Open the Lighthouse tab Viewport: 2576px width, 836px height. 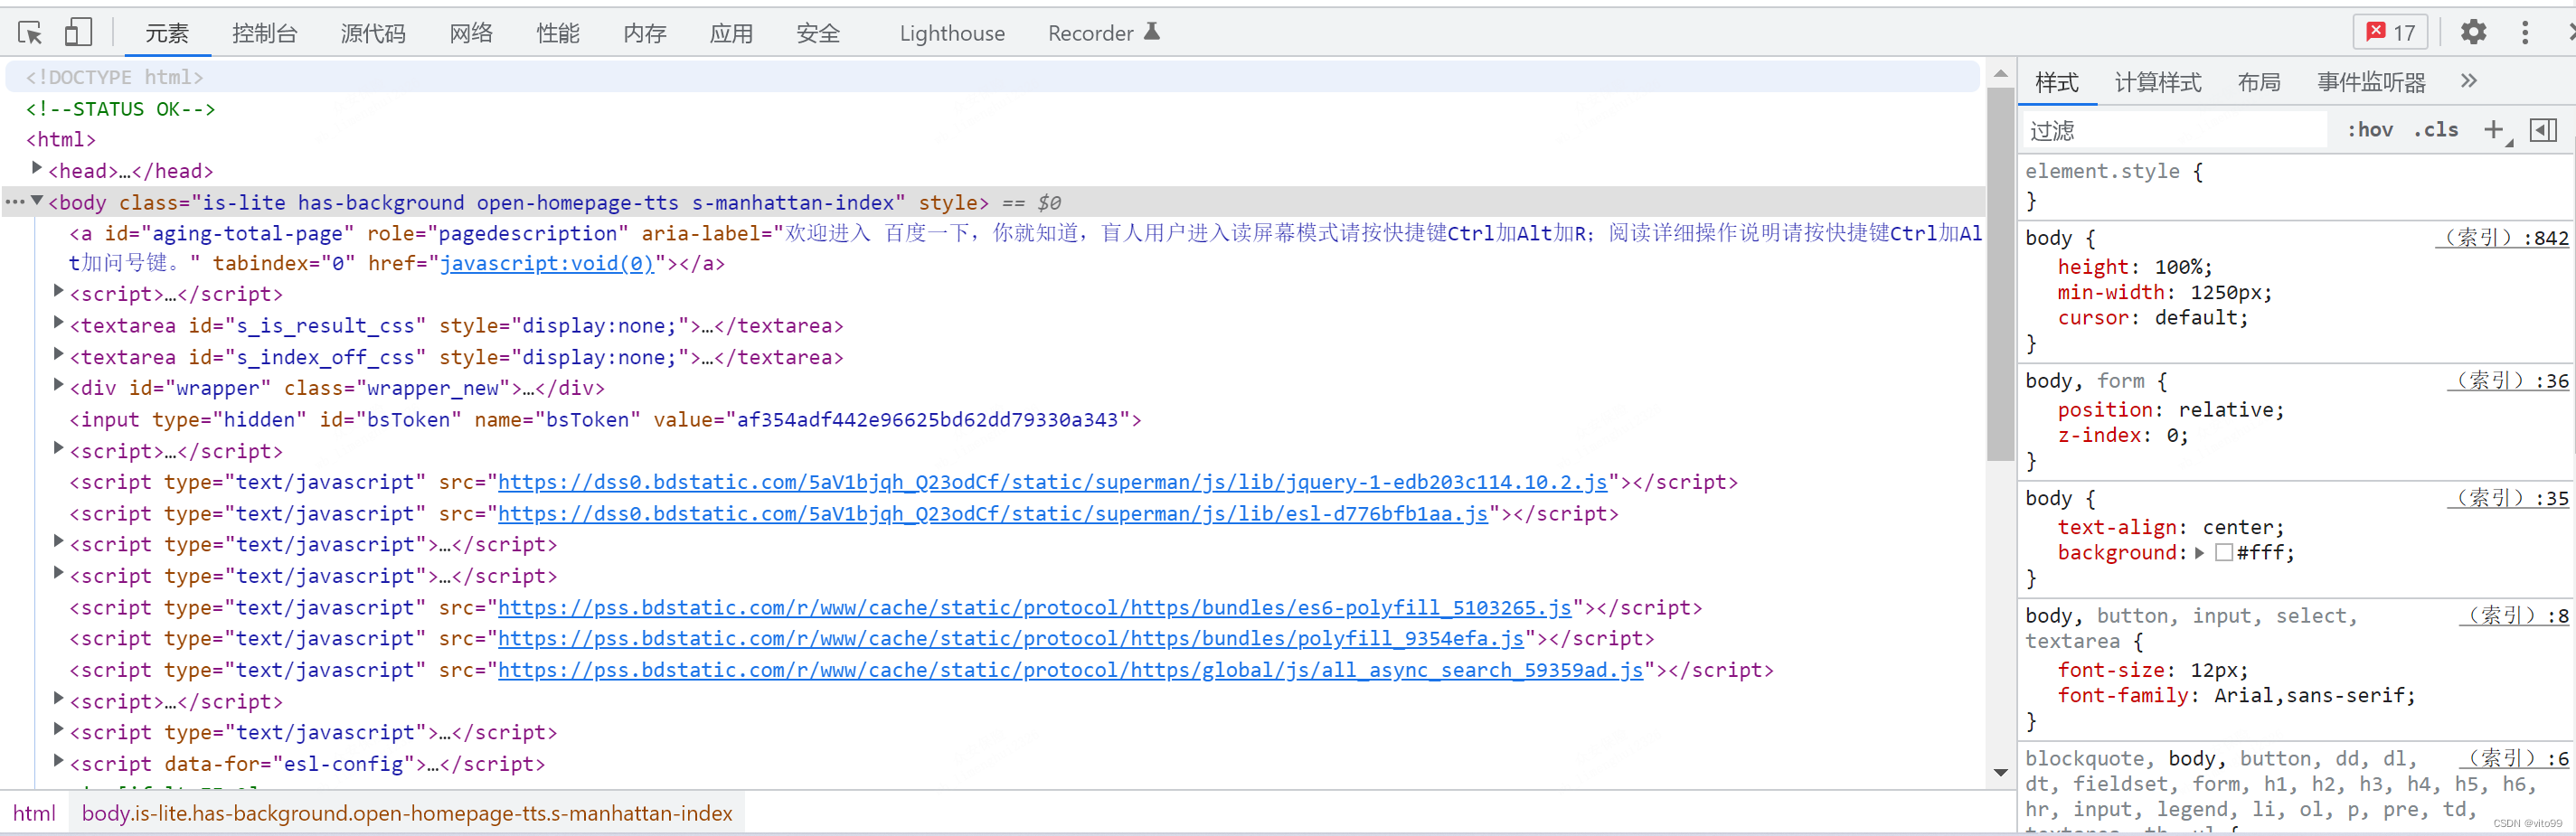point(952,33)
